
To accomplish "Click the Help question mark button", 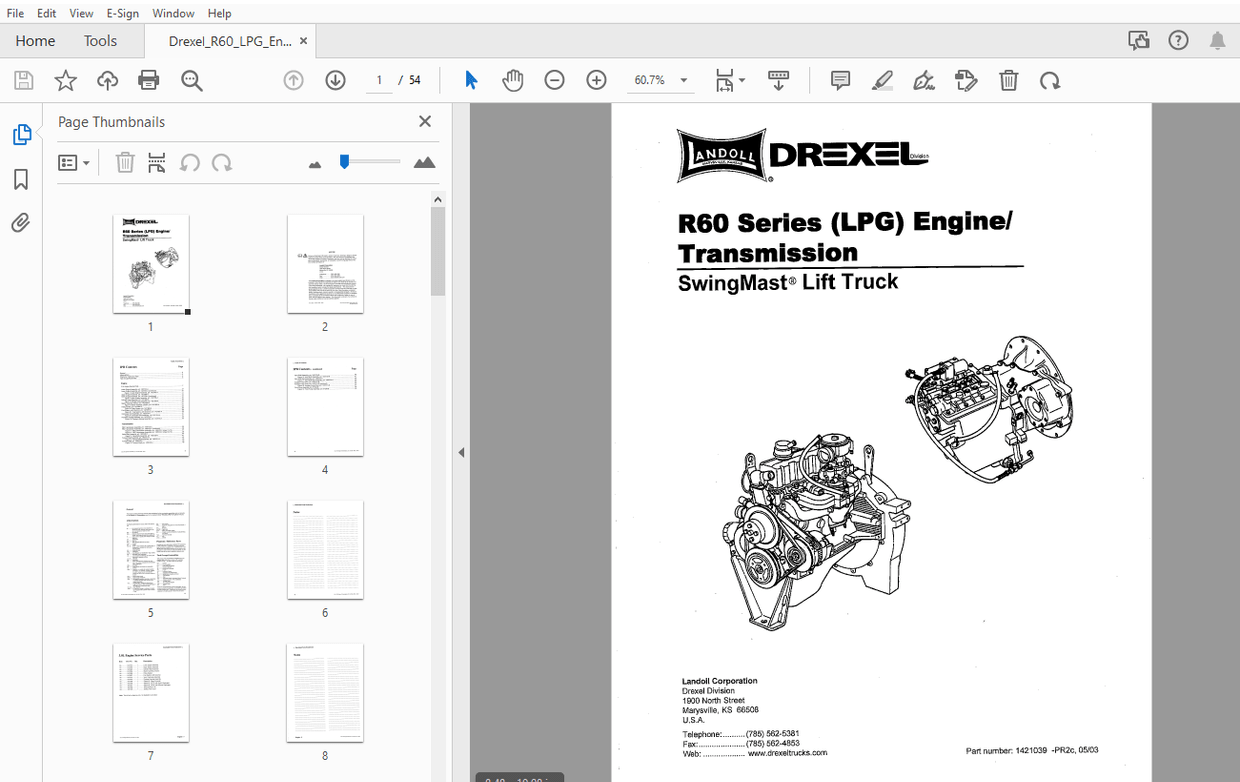I will (x=1178, y=40).
